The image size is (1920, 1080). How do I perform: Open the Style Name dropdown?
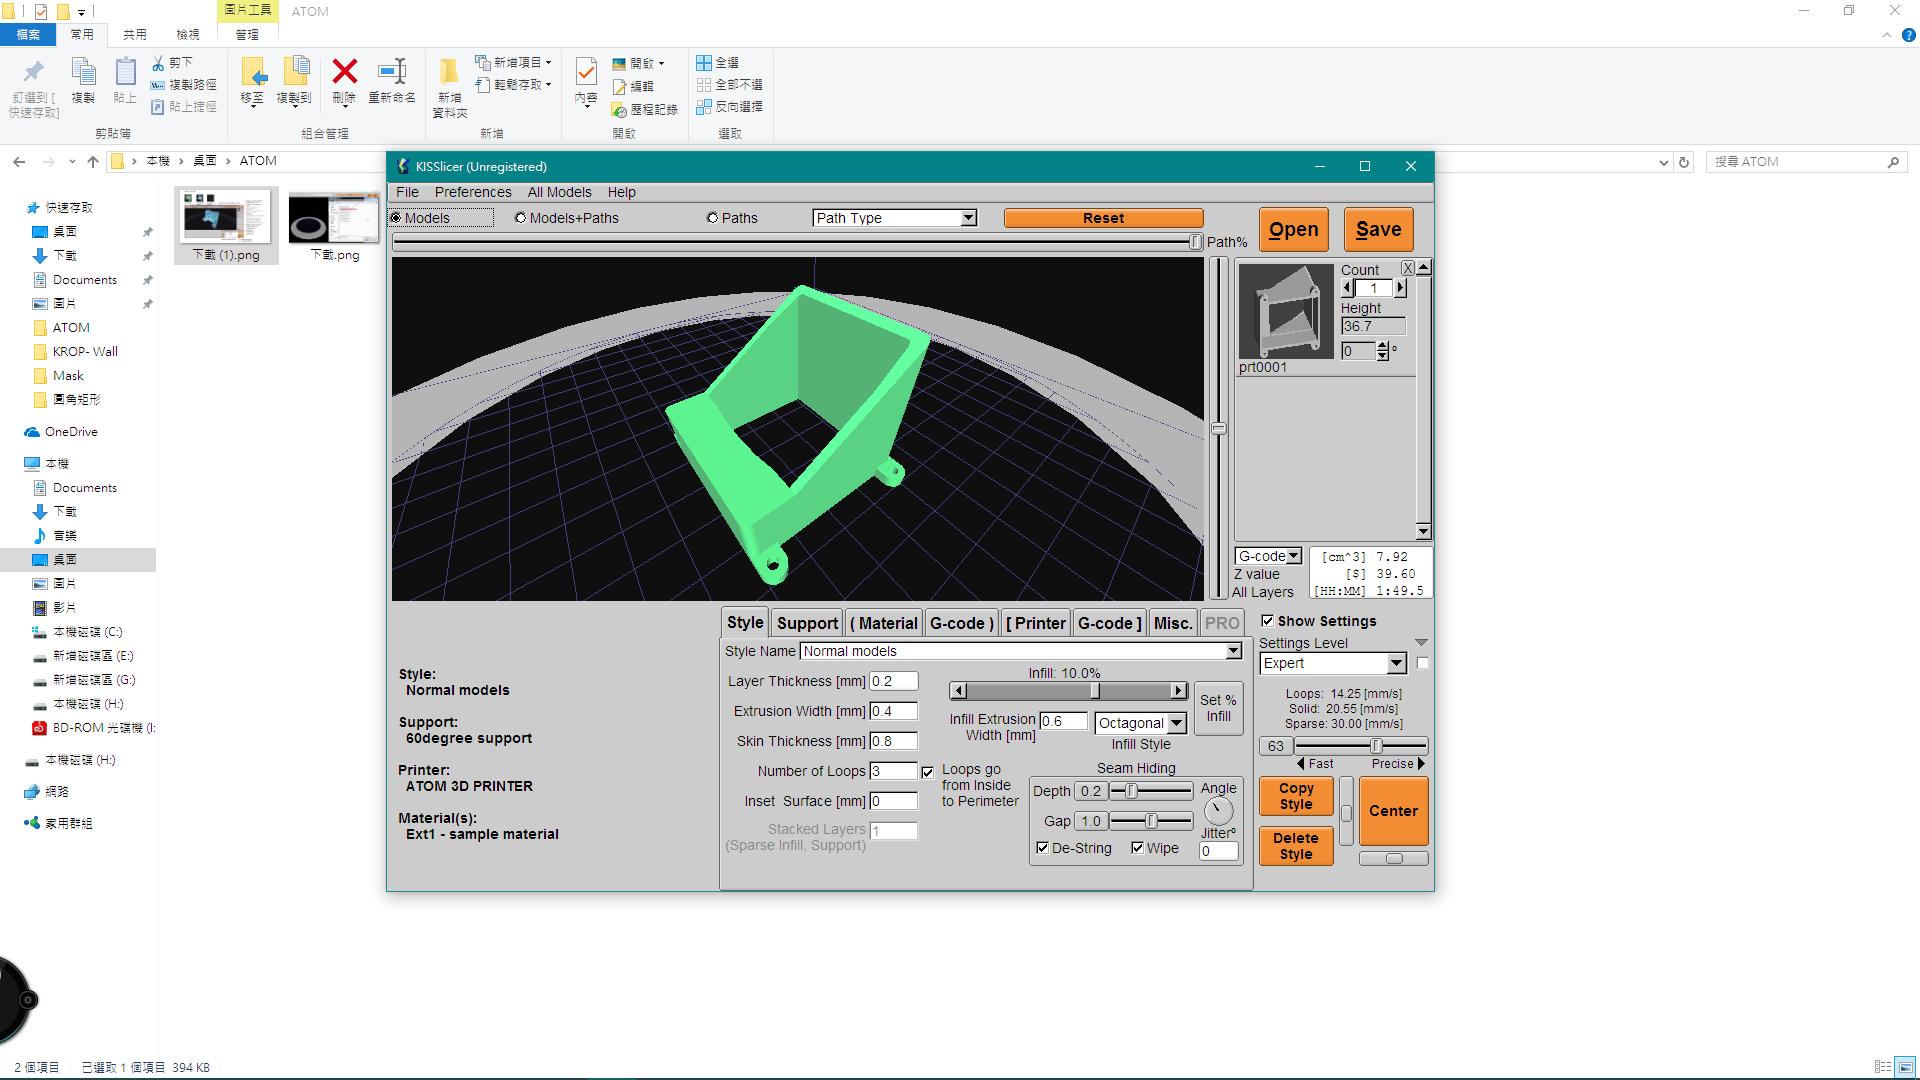1233,651
